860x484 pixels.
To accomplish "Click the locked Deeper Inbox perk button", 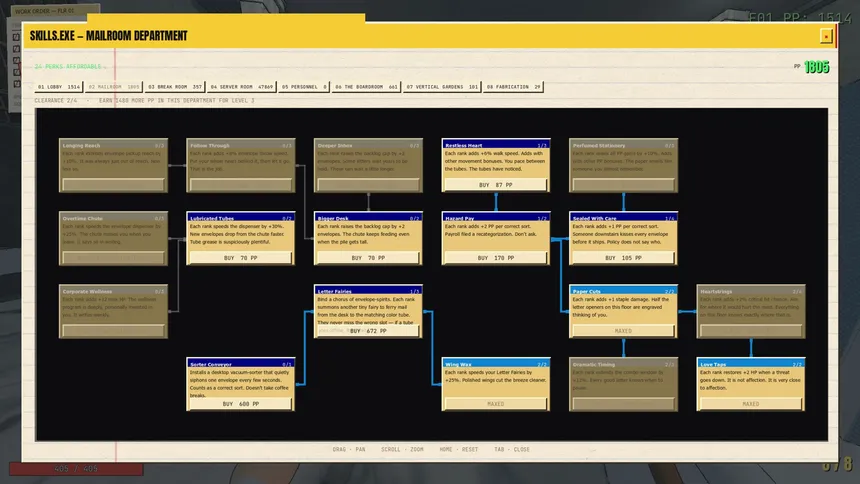I will [x=367, y=185].
